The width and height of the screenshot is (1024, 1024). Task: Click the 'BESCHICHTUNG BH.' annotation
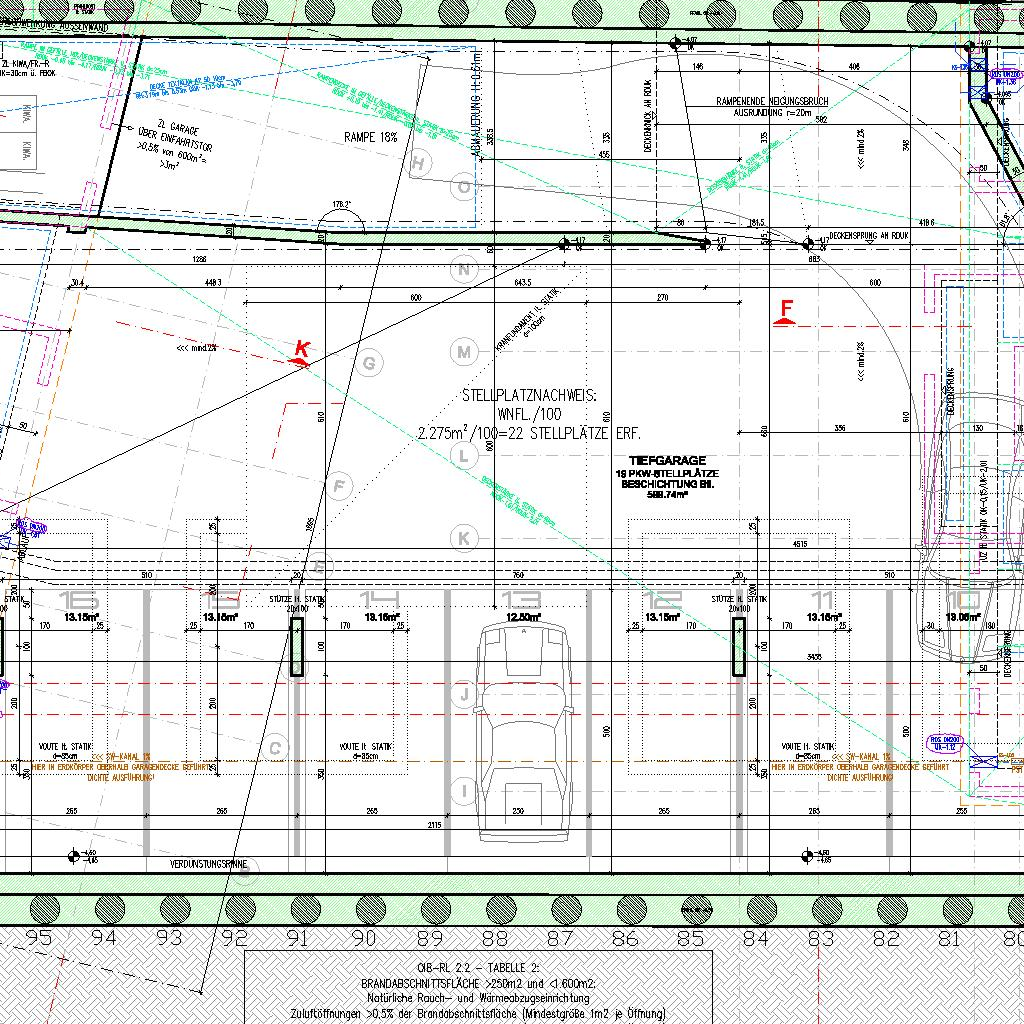click(667, 485)
